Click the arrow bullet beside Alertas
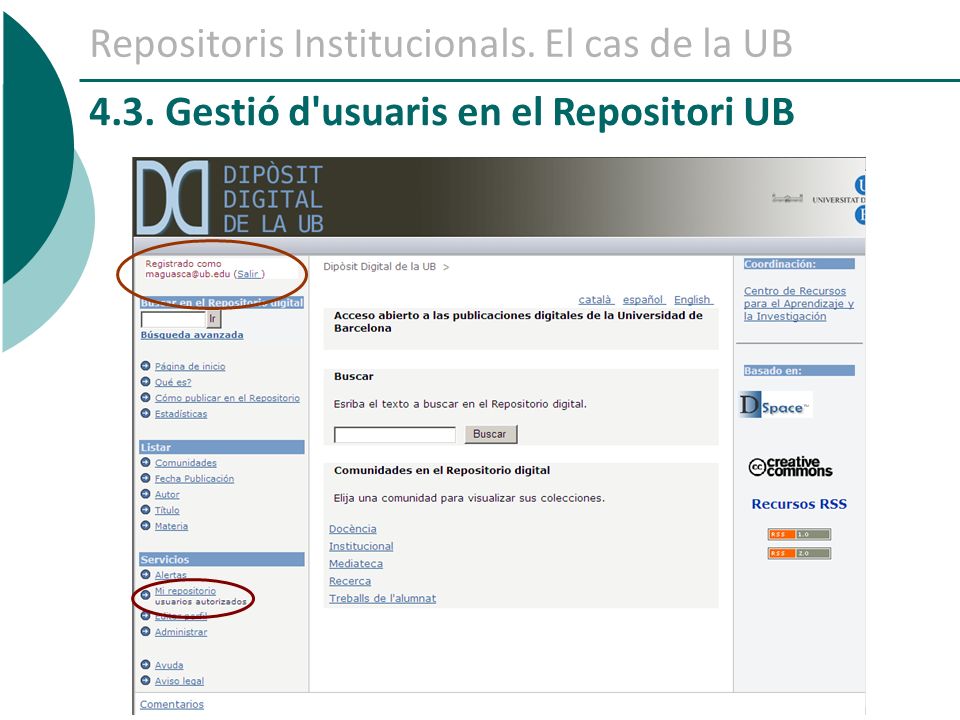Viewport: 960px width, 720px height. point(145,574)
